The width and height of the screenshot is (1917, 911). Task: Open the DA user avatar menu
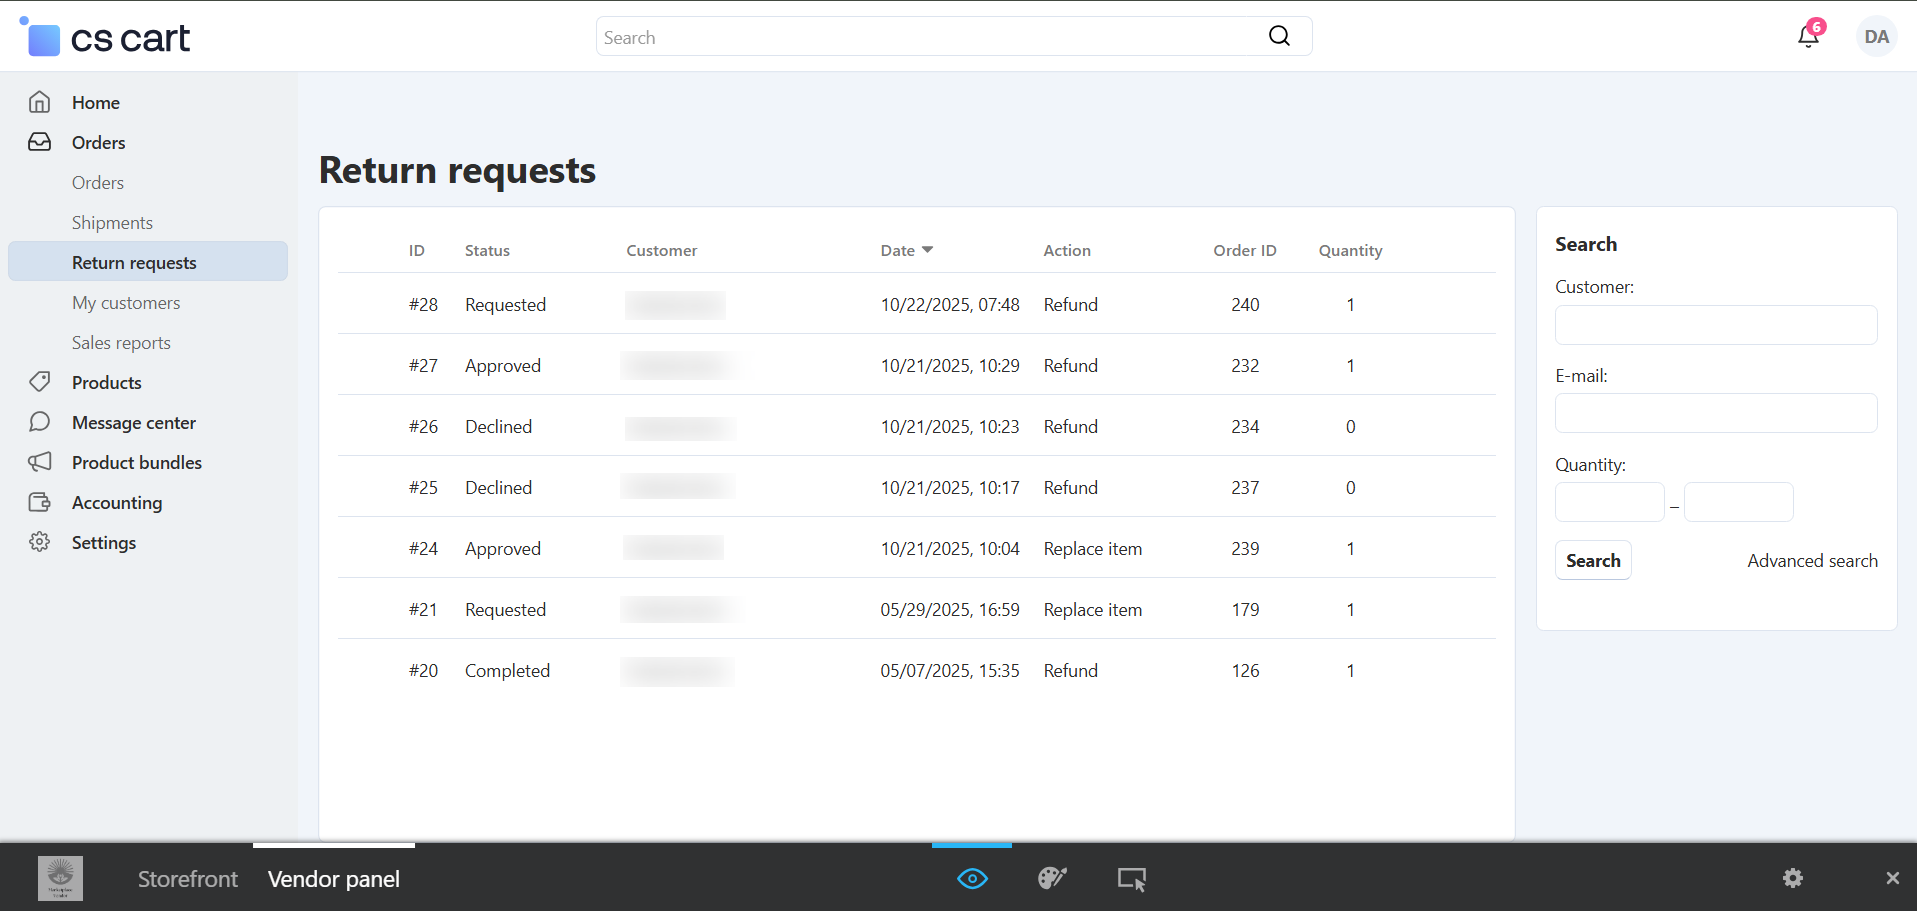pyautogui.click(x=1876, y=37)
